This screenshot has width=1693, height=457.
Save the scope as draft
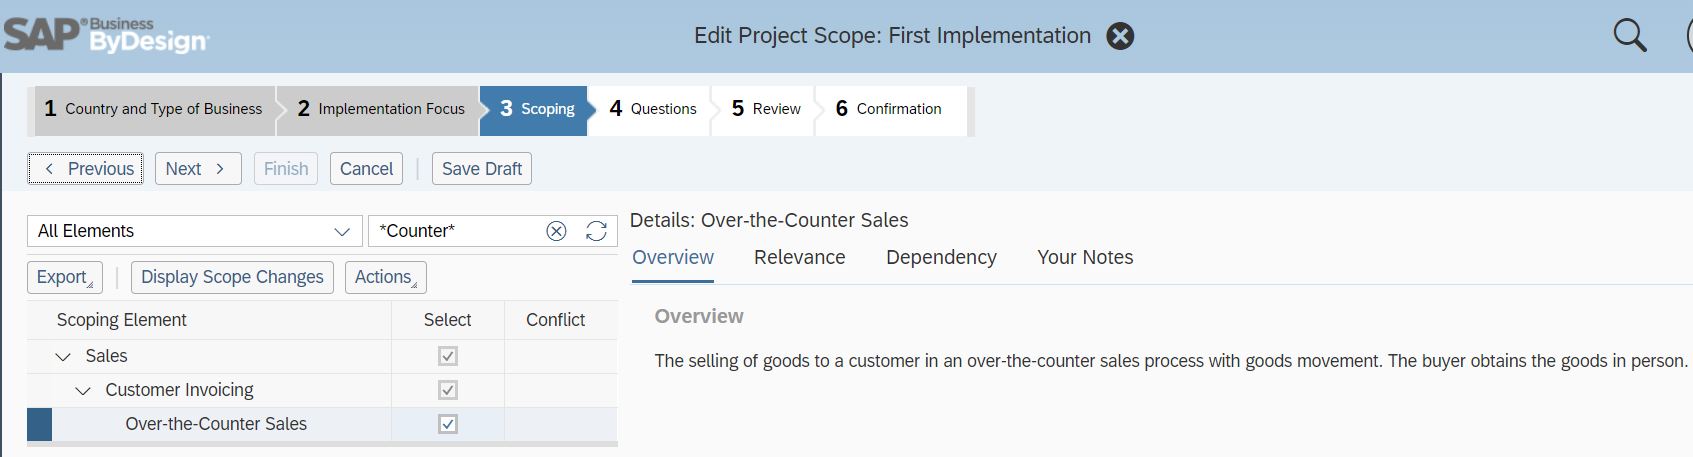pyautogui.click(x=482, y=169)
